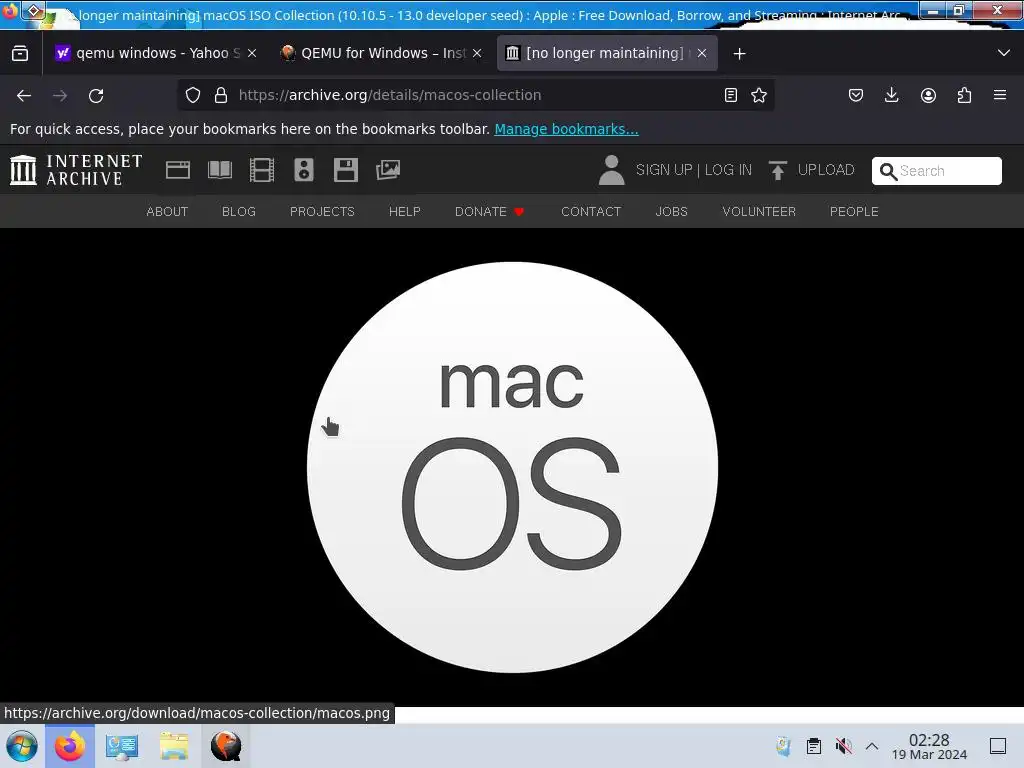Open Firefox account menu
1024x768 pixels.
pyautogui.click(x=928, y=95)
